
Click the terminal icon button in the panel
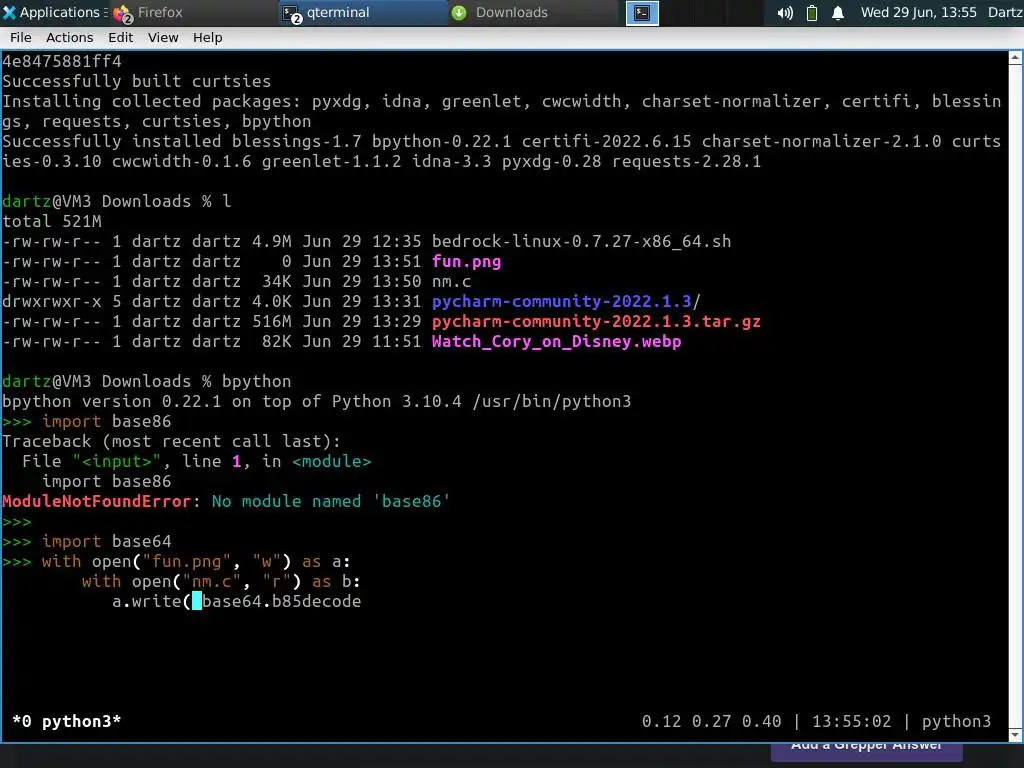[x=642, y=13]
